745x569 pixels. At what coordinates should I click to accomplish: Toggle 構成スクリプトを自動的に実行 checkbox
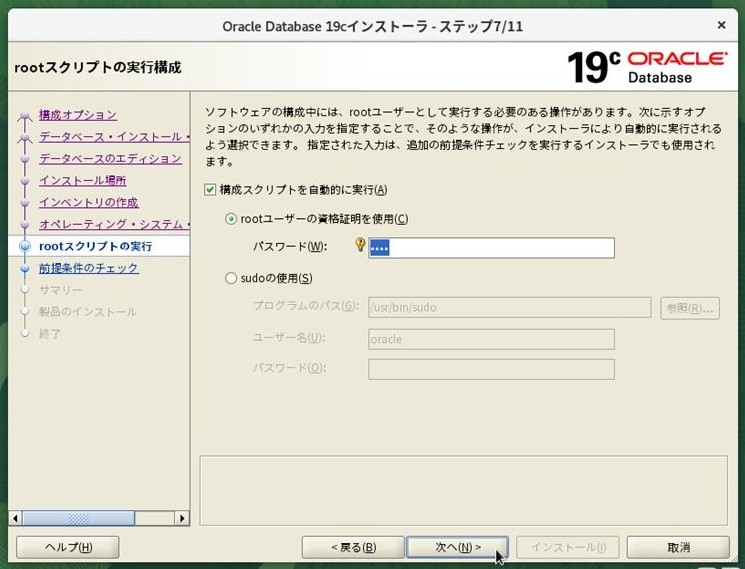210,190
